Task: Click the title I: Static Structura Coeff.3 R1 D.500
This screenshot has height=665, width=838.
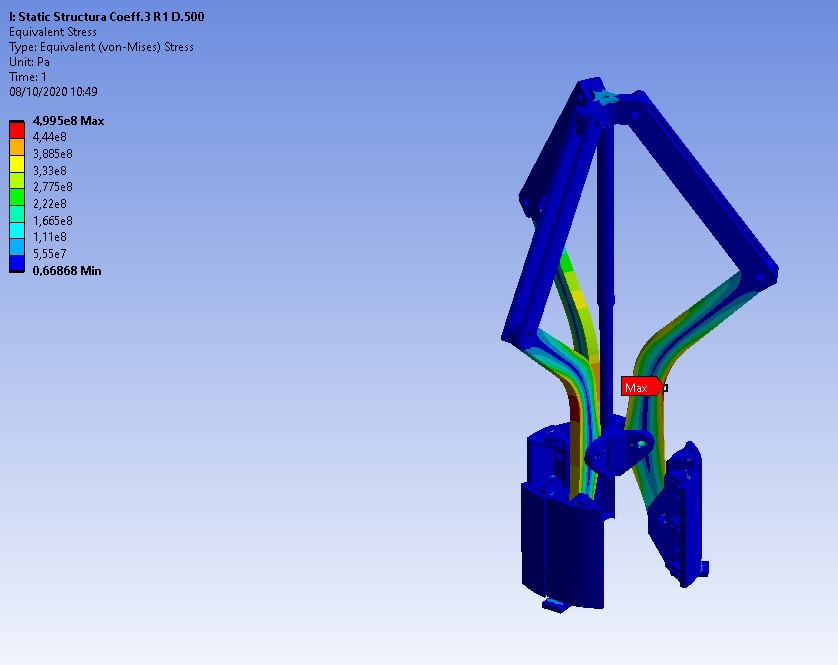Action: [x=107, y=17]
